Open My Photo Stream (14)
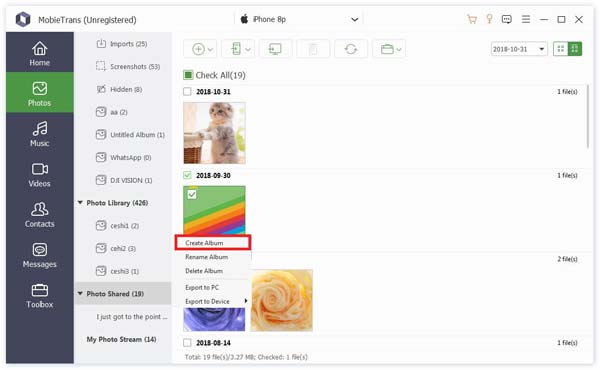Image resolution: width=600 pixels, height=370 pixels. pyautogui.click(x=121, y=339)
